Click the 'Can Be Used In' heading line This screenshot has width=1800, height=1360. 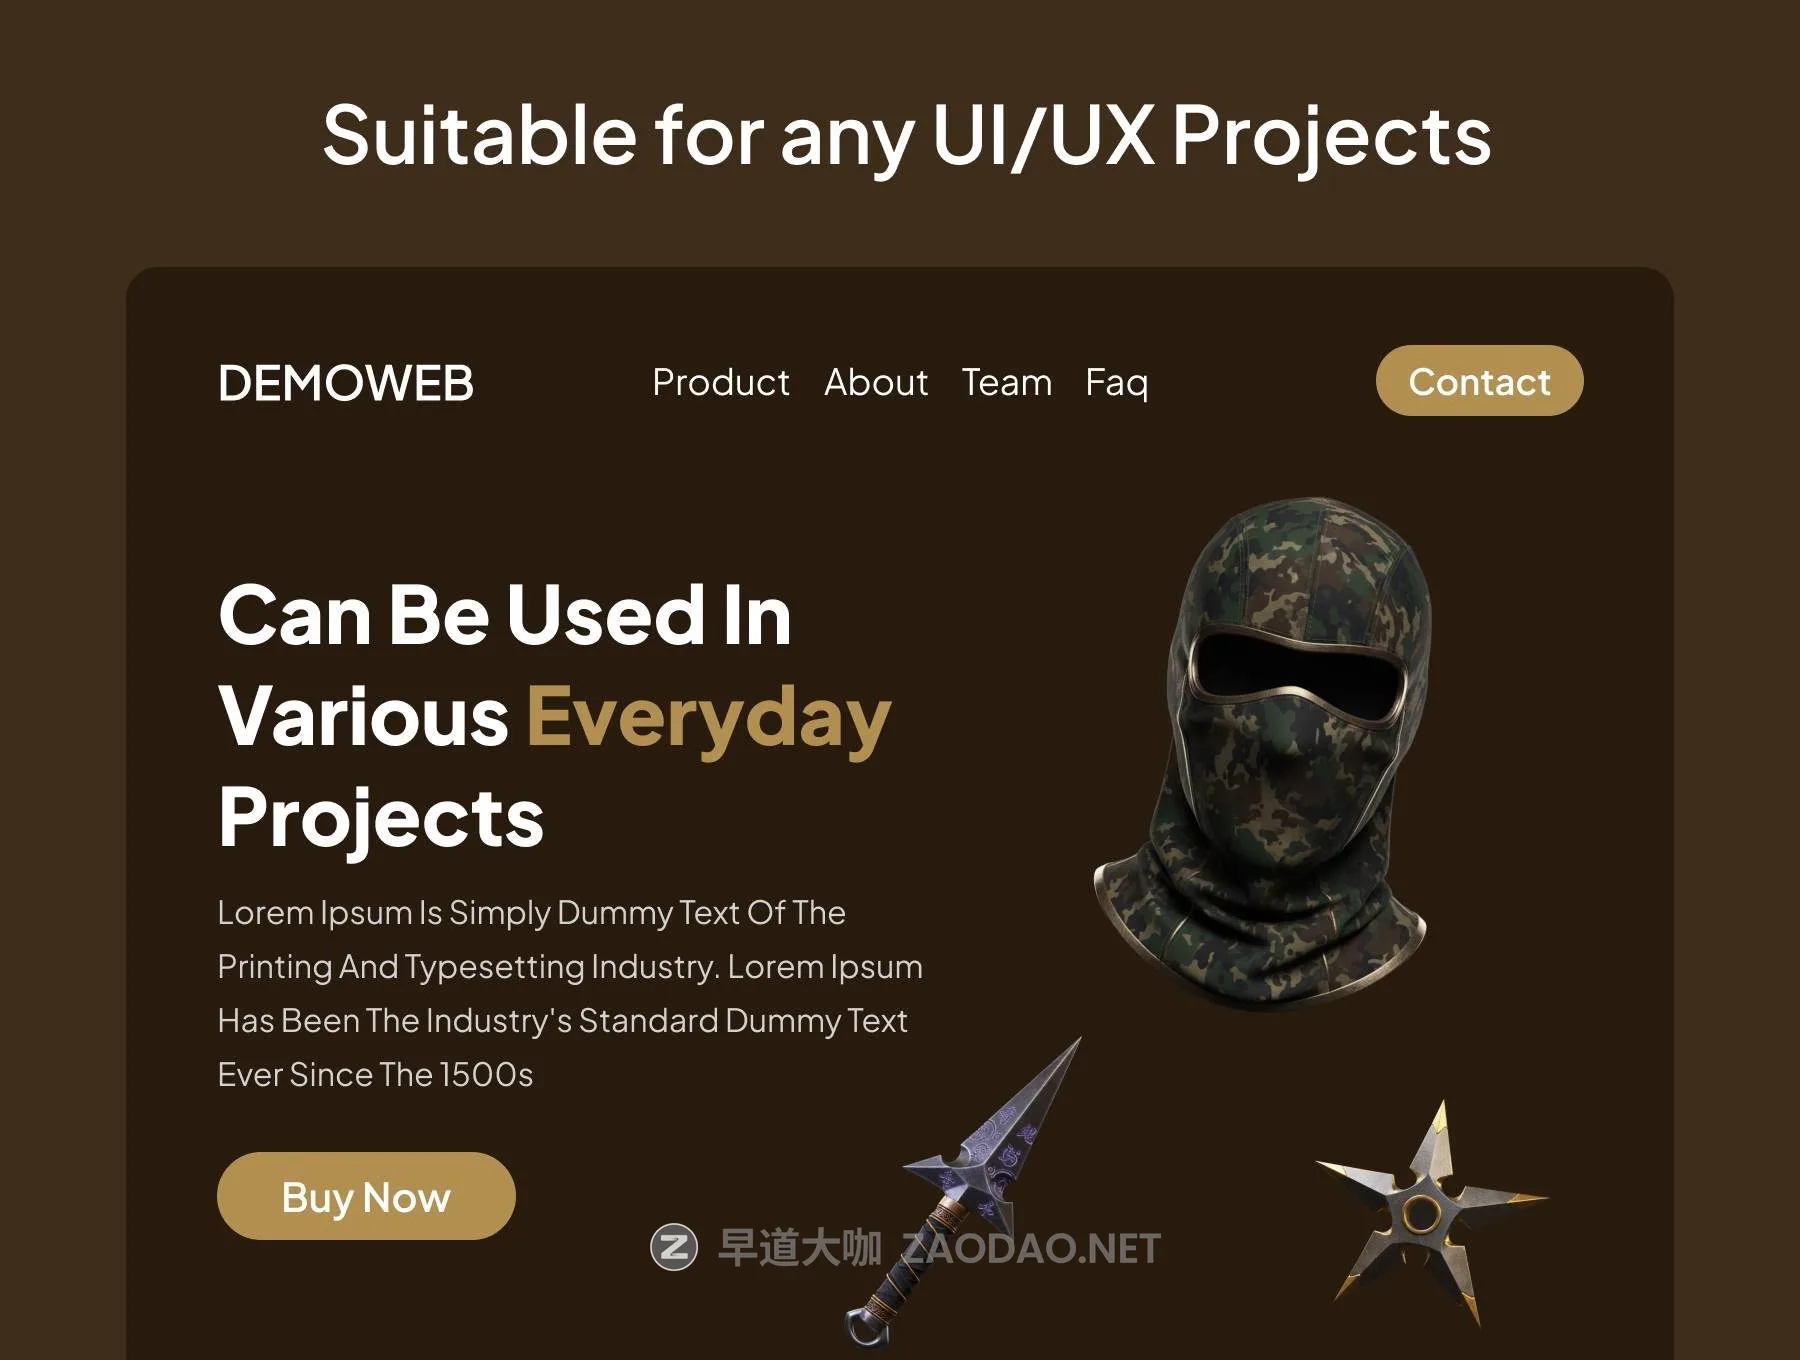505,615
